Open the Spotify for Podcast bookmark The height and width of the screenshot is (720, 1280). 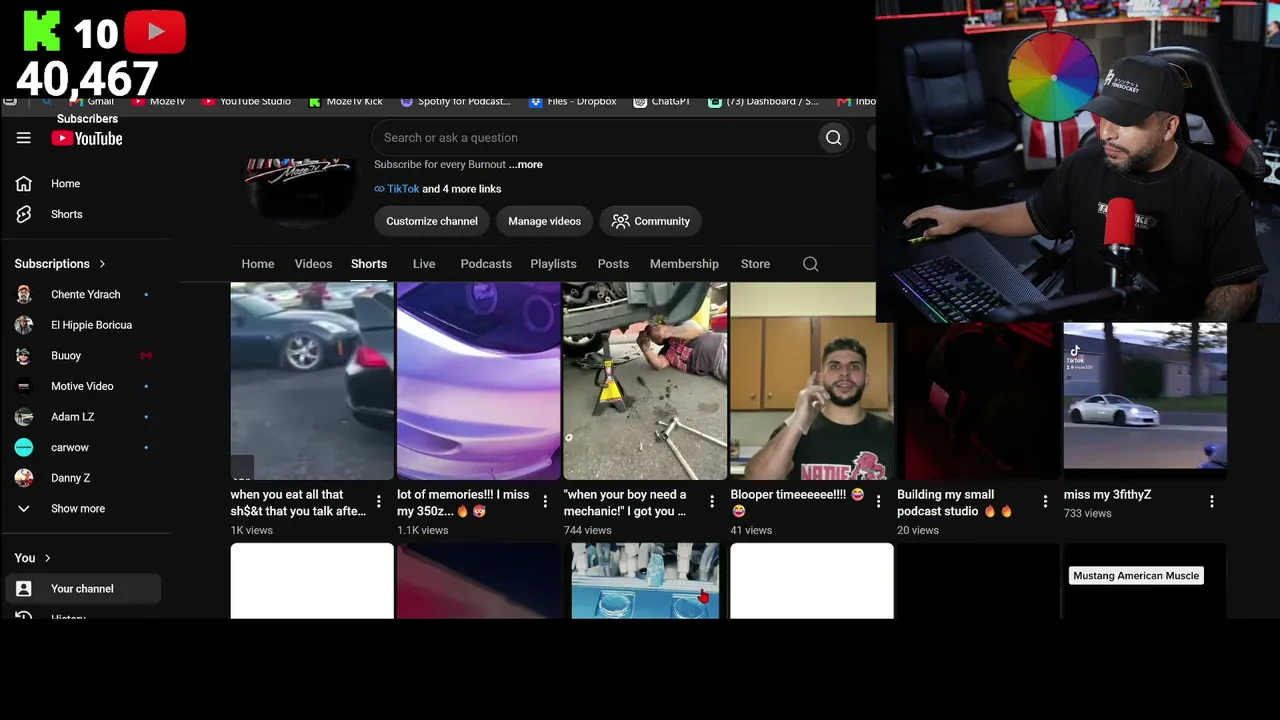tap(456, 101)
